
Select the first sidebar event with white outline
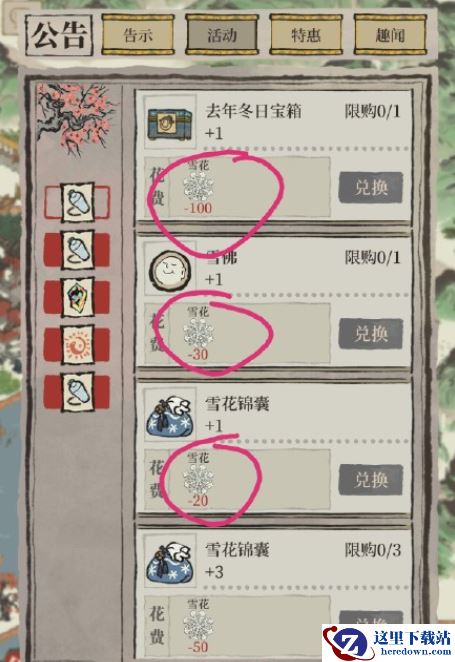click(x=77, y=203)
